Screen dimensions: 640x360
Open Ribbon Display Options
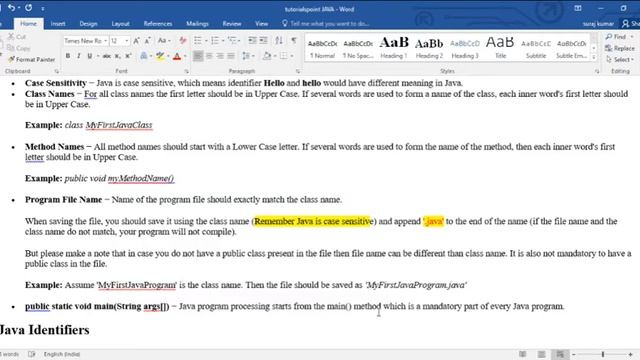click(578, 8)
